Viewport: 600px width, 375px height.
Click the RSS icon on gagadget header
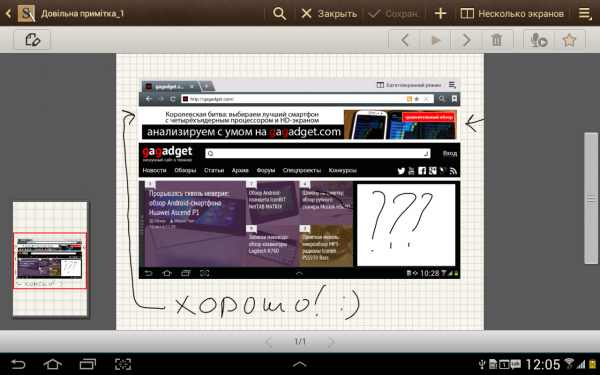(453, 171)
